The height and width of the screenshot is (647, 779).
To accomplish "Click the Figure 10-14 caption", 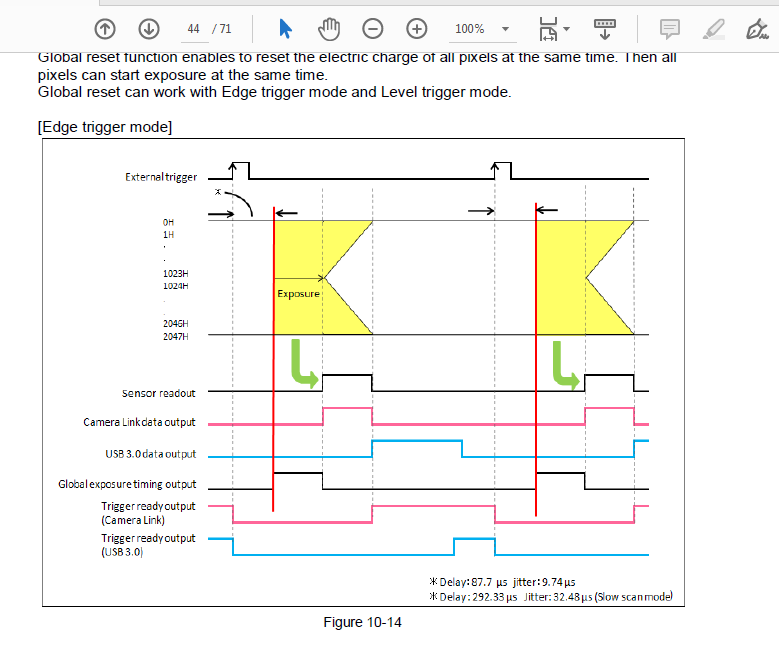I will point(362,622).
